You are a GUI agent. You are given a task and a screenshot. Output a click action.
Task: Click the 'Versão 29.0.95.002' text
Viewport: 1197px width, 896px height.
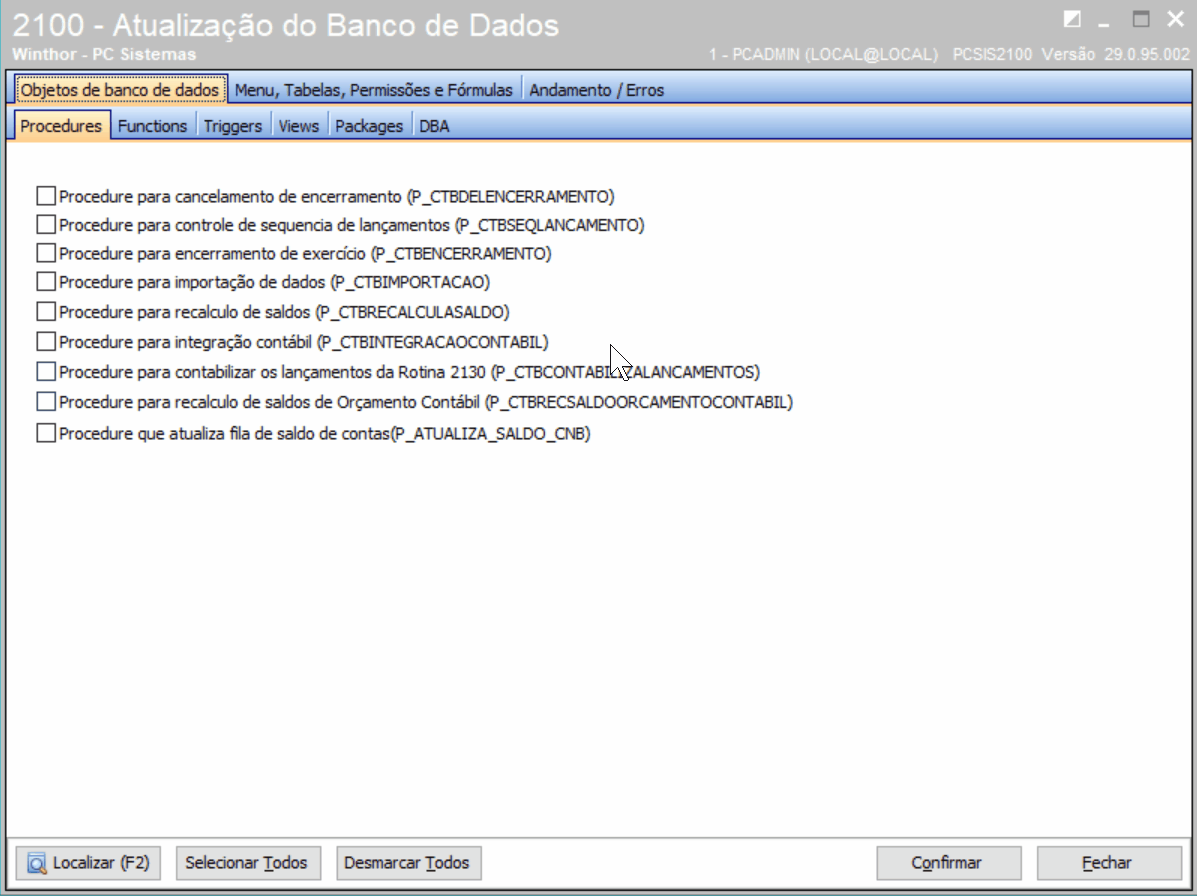coord(1115,54)
